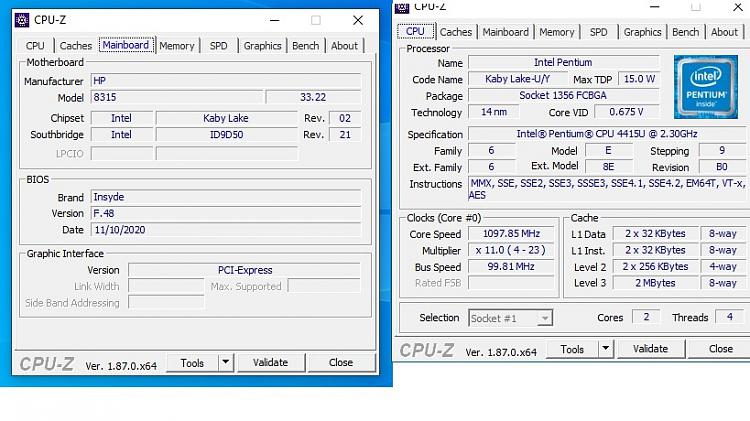This screenshot has width=750, height=421.
Task: Click Max TDP value 15.0 W
Action: [639, 79]
